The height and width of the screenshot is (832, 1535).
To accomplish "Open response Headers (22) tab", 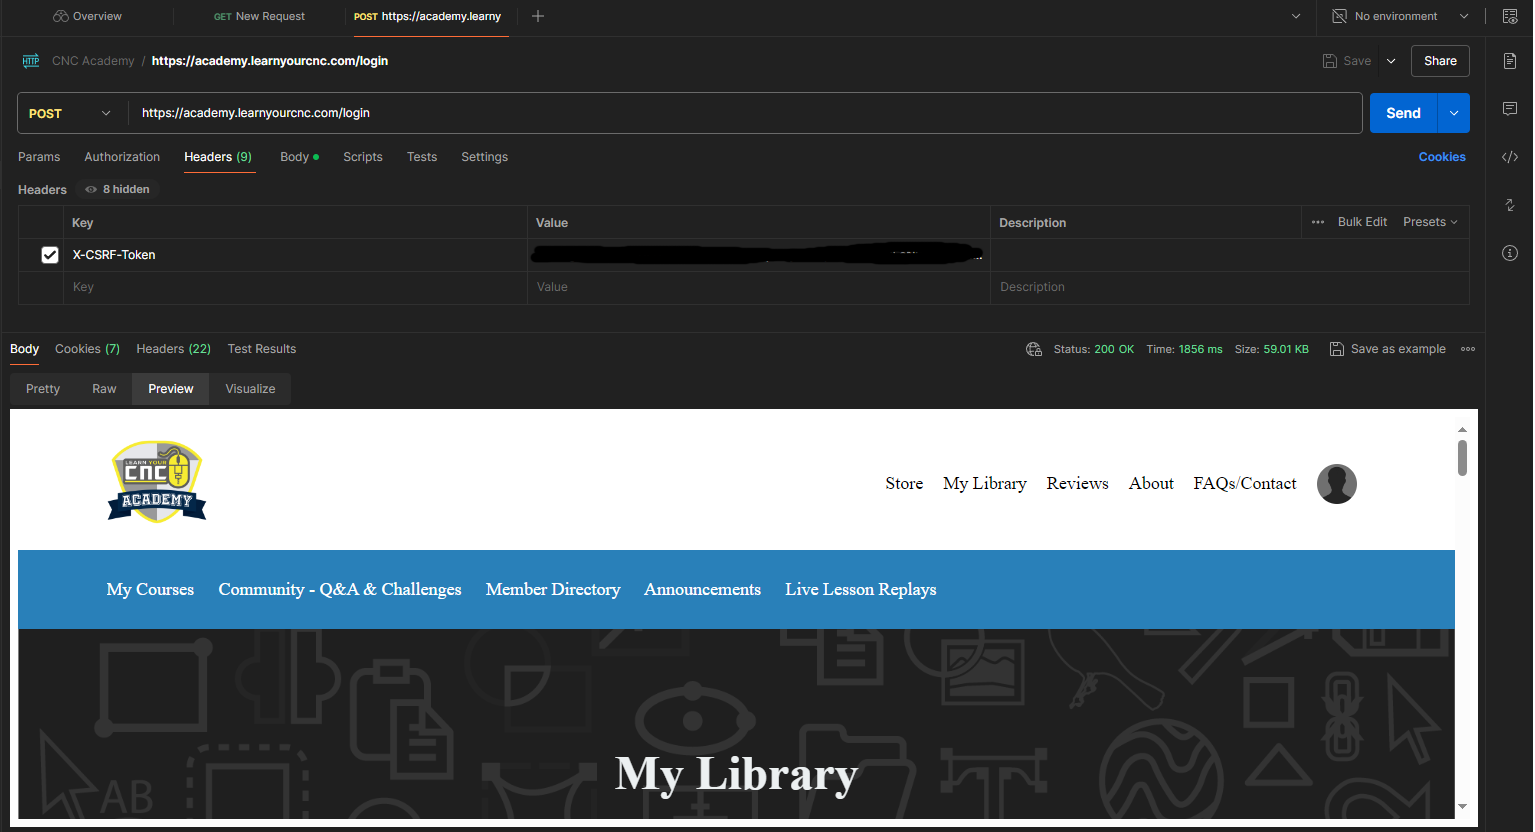I will coord(173,349).
